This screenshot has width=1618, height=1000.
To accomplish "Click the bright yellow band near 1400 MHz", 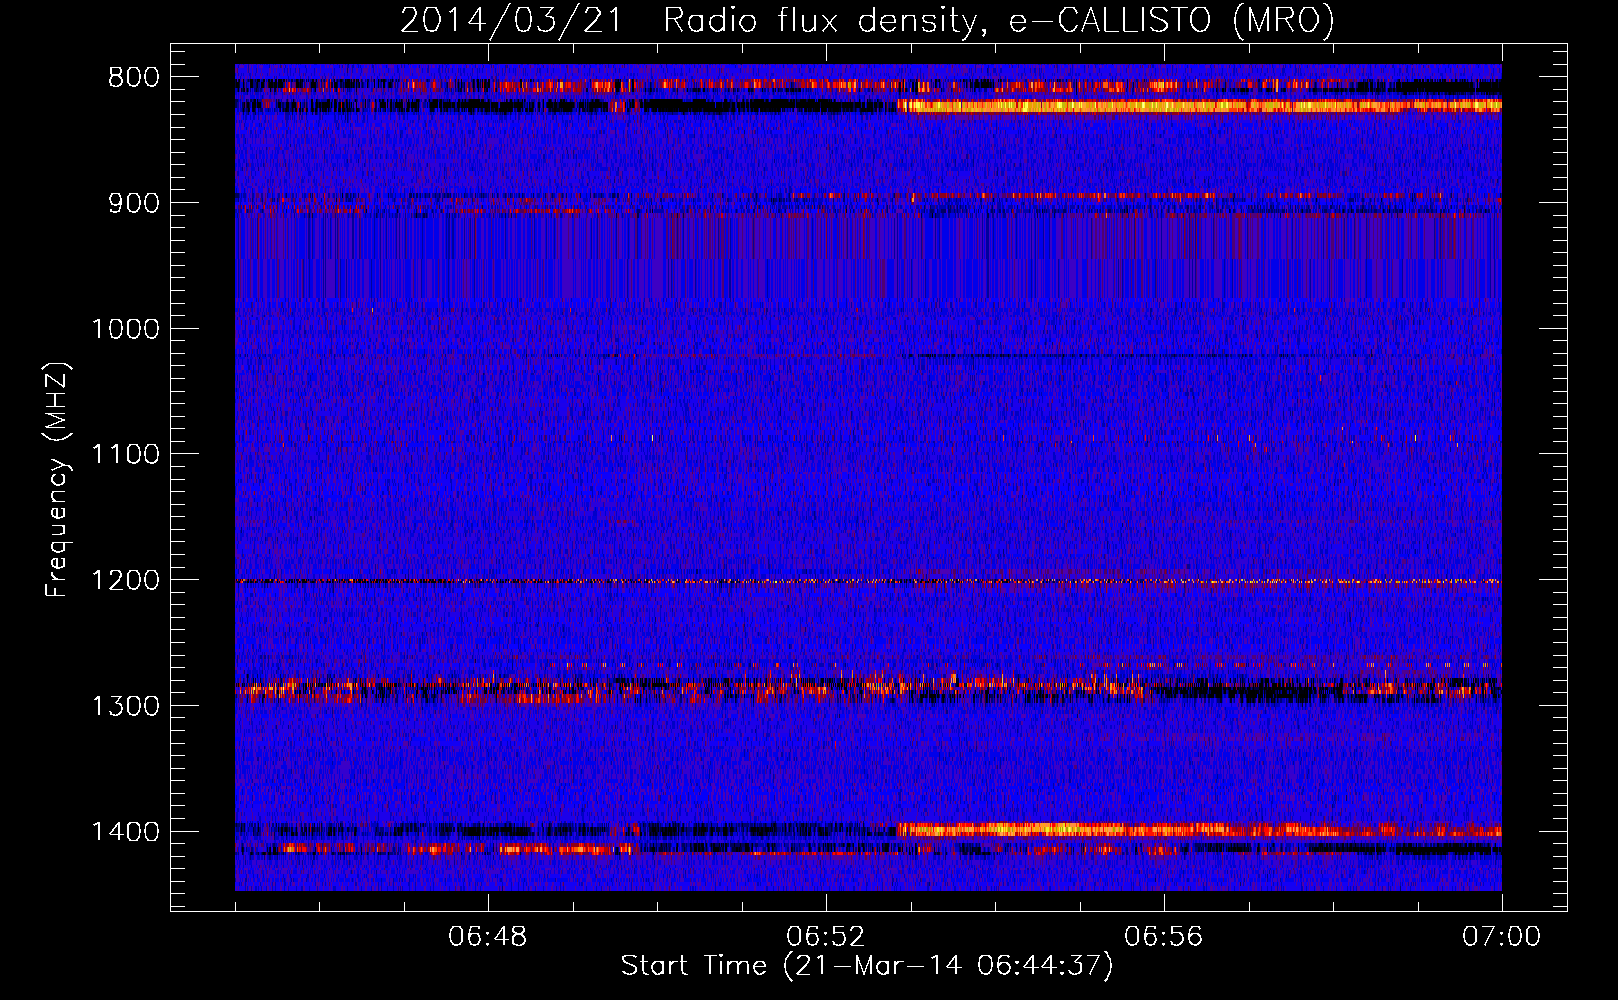I will pyautogui.click(x=1200, y=830).
